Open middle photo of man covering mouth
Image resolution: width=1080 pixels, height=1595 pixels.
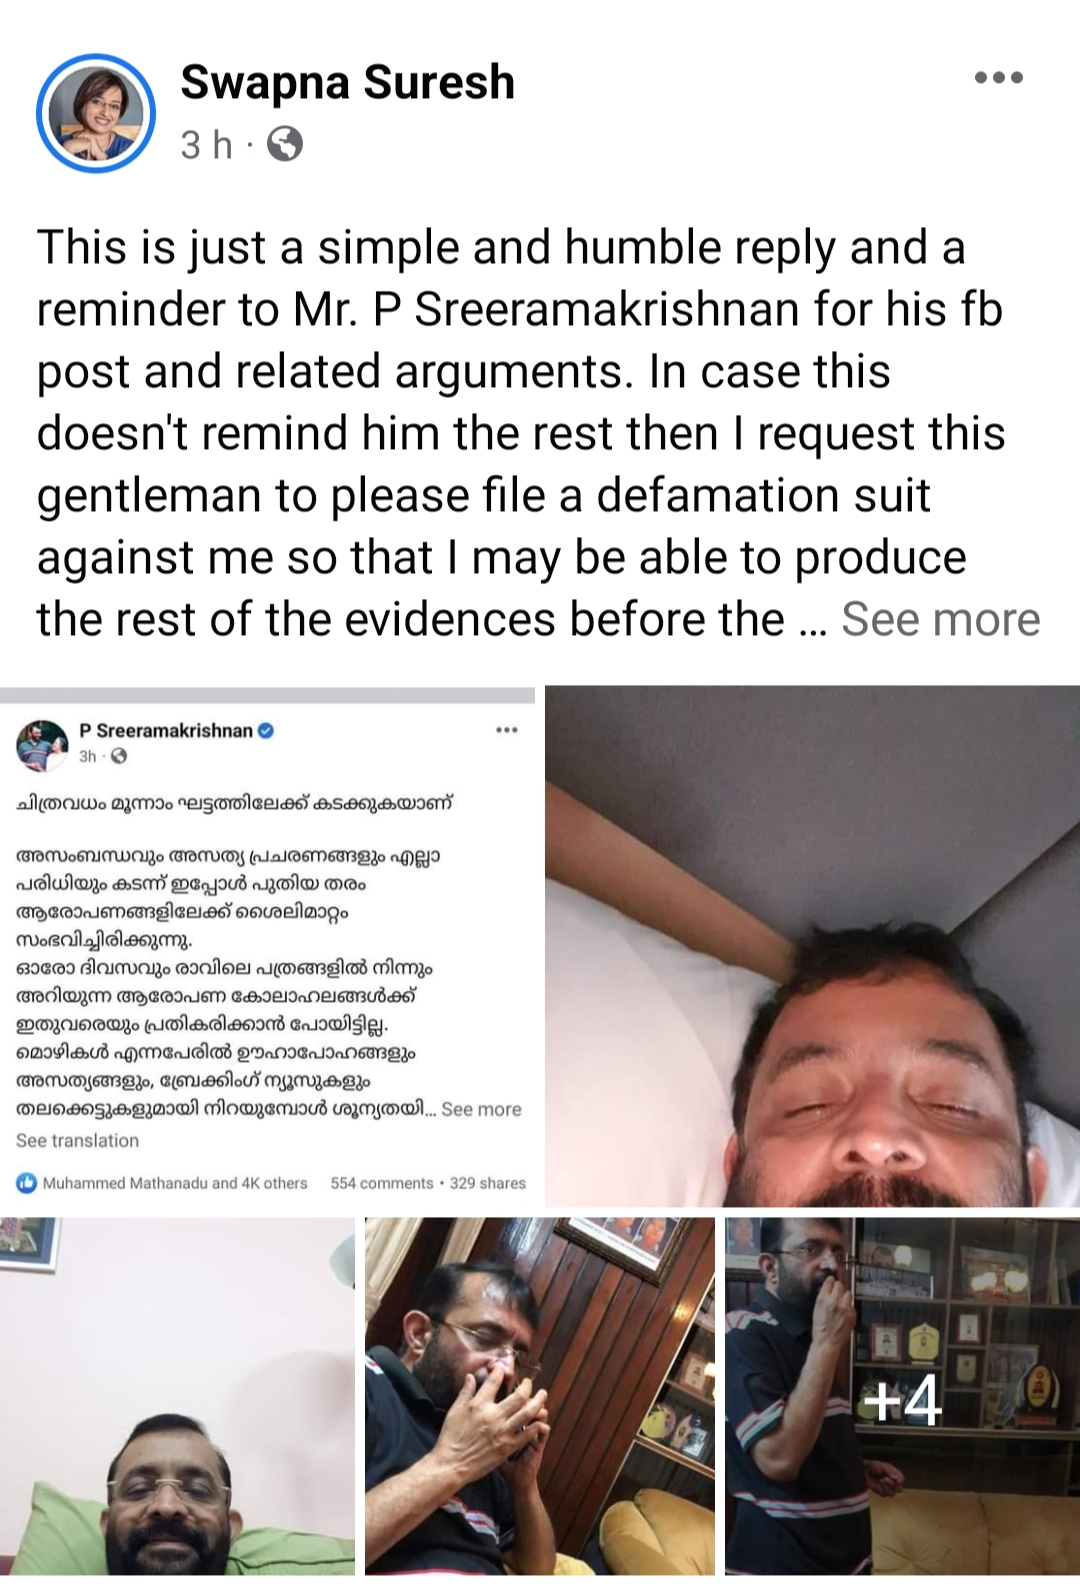point(540,1396)
